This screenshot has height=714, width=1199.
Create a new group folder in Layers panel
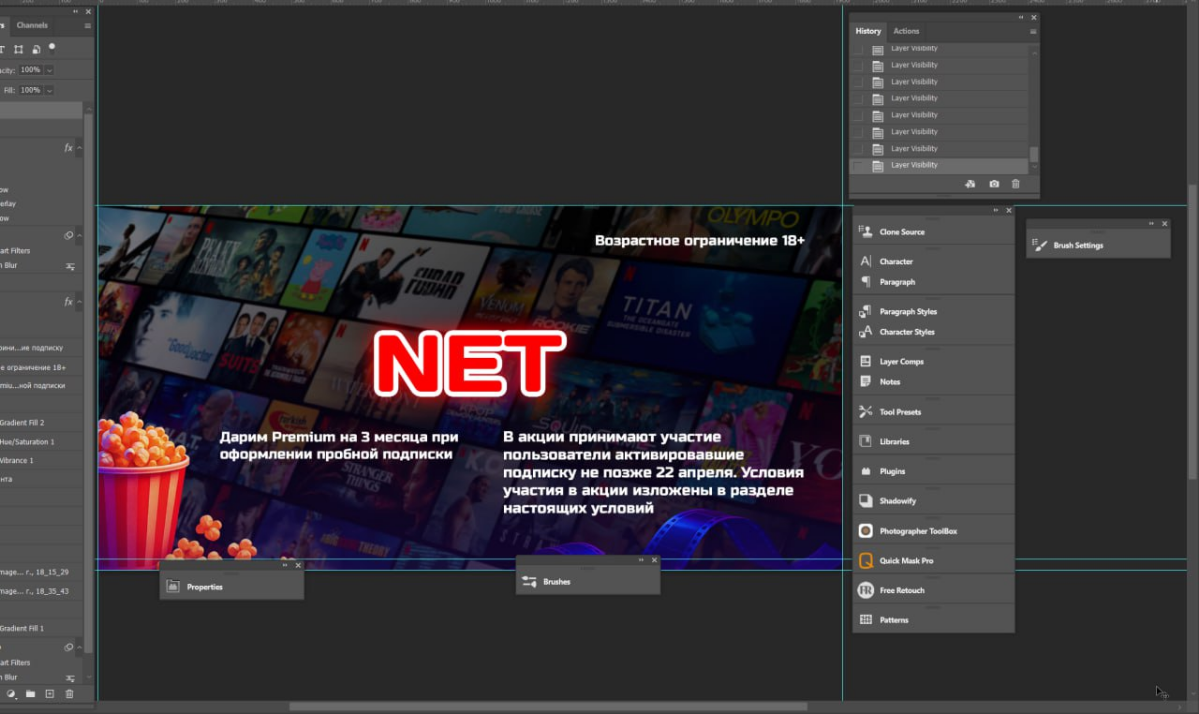coord(31,693)
